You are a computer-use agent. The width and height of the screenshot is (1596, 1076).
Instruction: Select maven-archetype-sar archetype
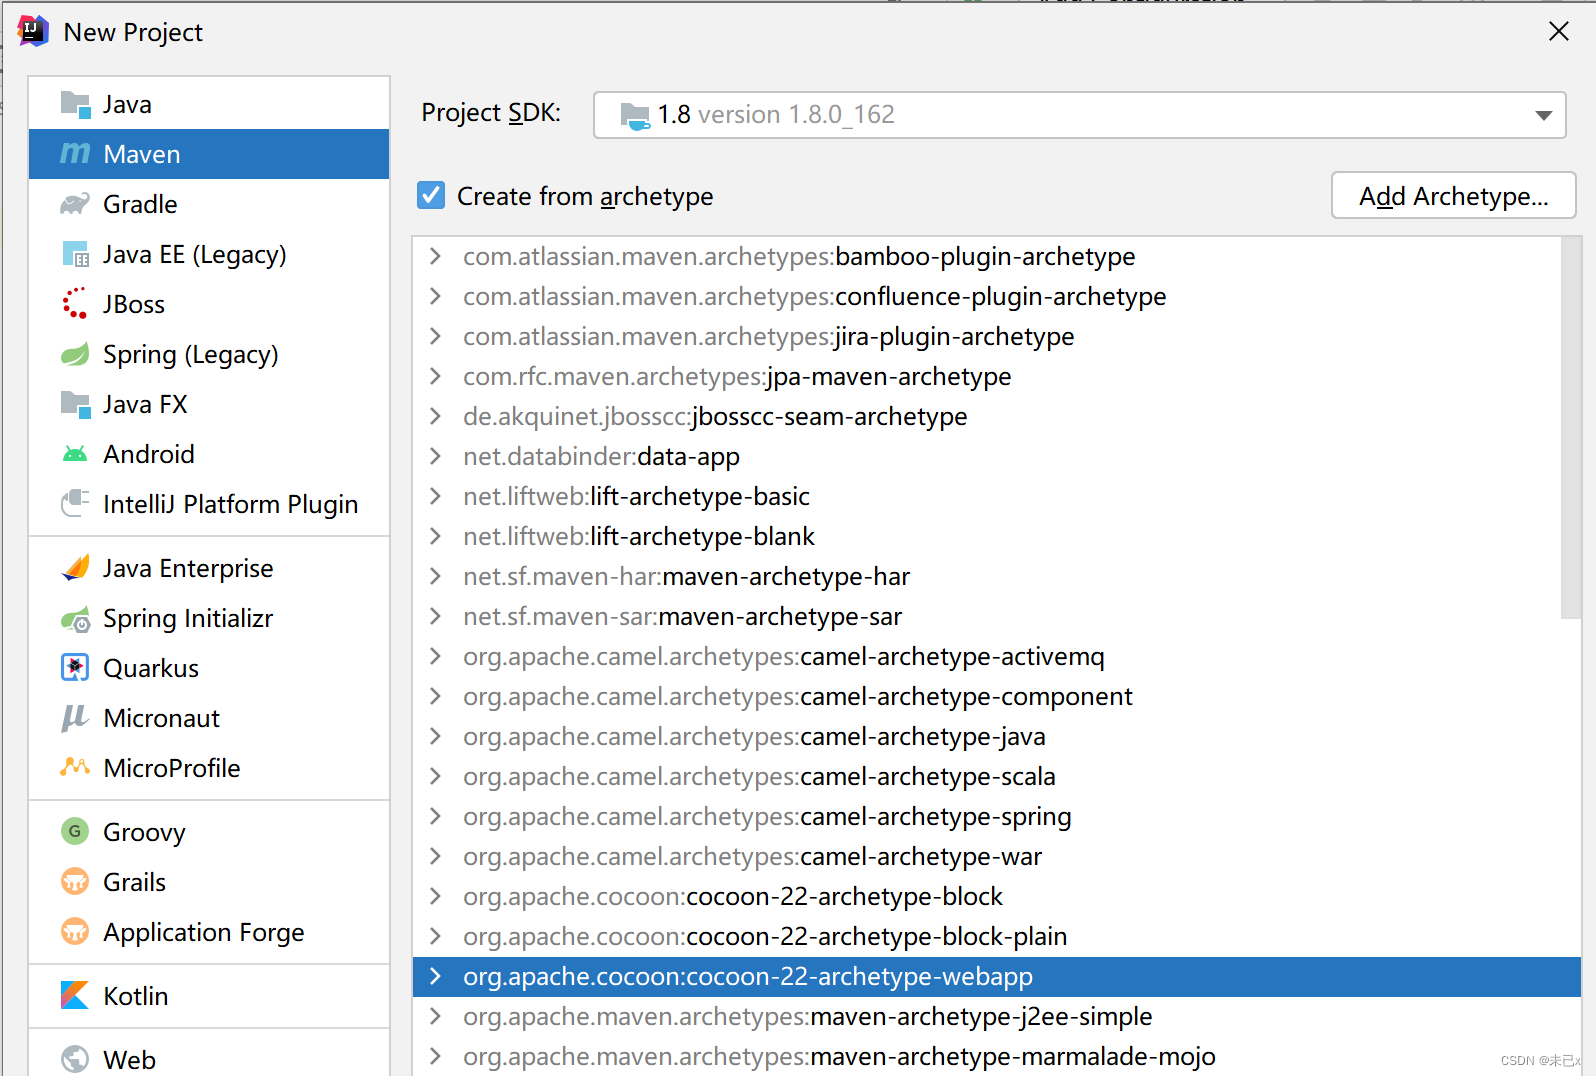(x=987, y=616)
